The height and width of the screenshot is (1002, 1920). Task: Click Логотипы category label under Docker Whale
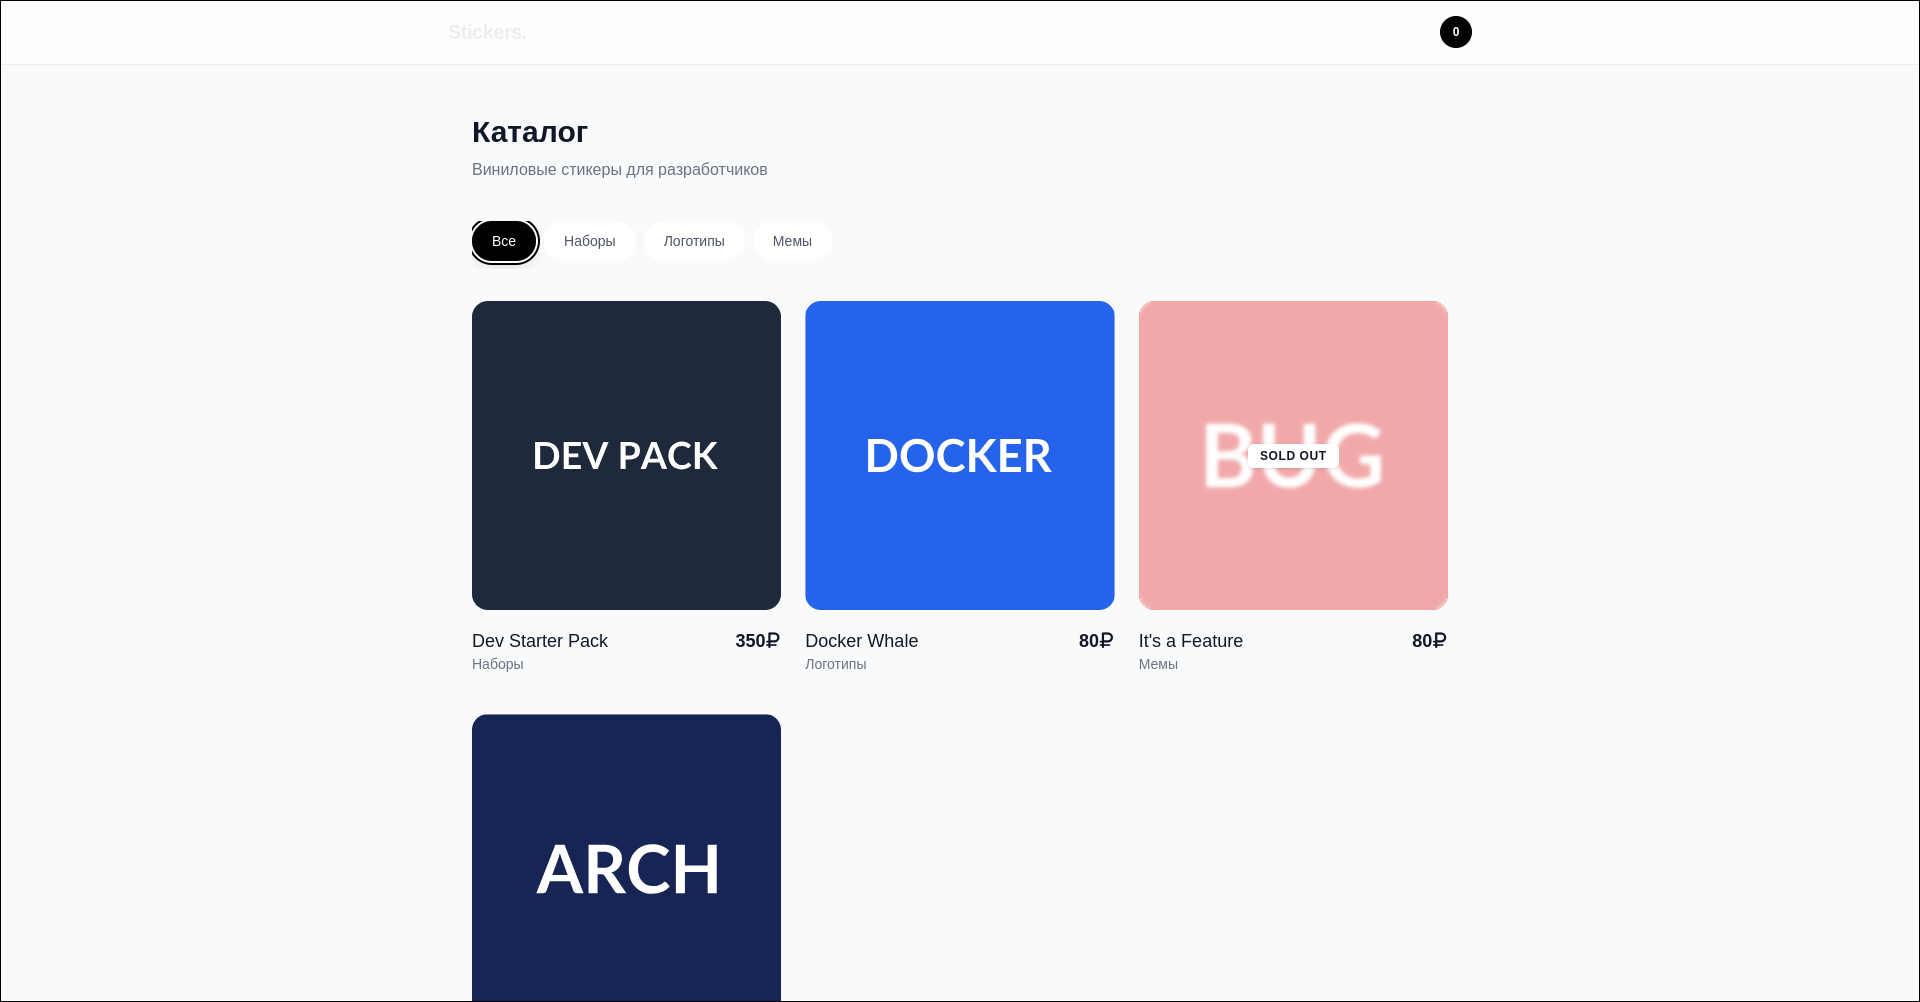(835, 664)
